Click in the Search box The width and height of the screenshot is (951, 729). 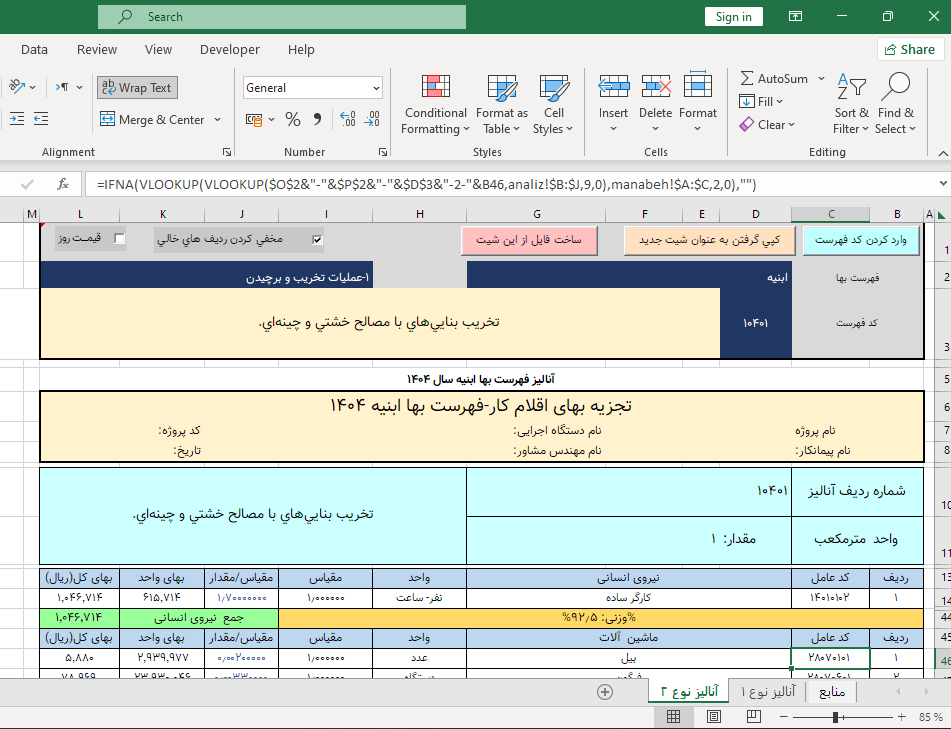[282, 16]
